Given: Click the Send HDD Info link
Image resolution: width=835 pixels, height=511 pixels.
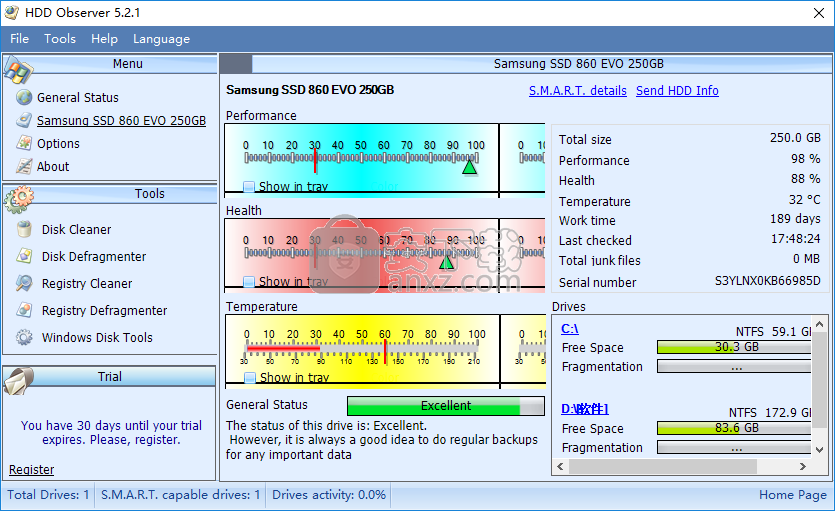Looking at the screenshot, I should point(677,90).
